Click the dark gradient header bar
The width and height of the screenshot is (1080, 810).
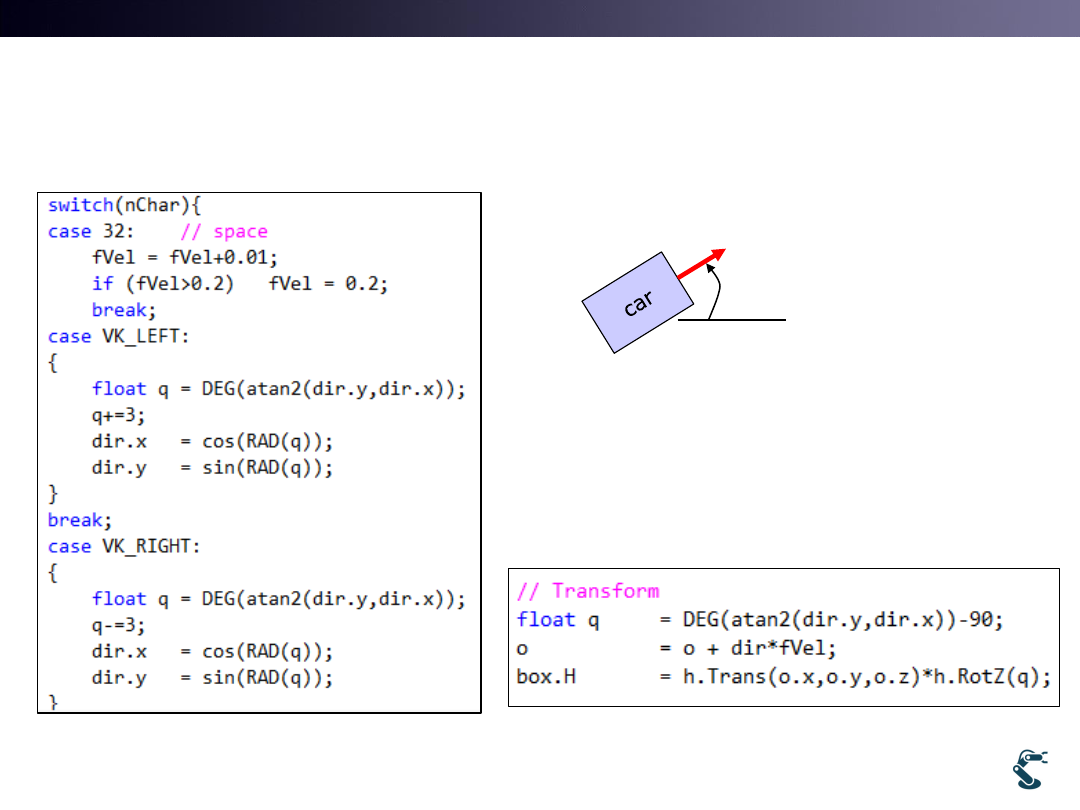point(540,18)
